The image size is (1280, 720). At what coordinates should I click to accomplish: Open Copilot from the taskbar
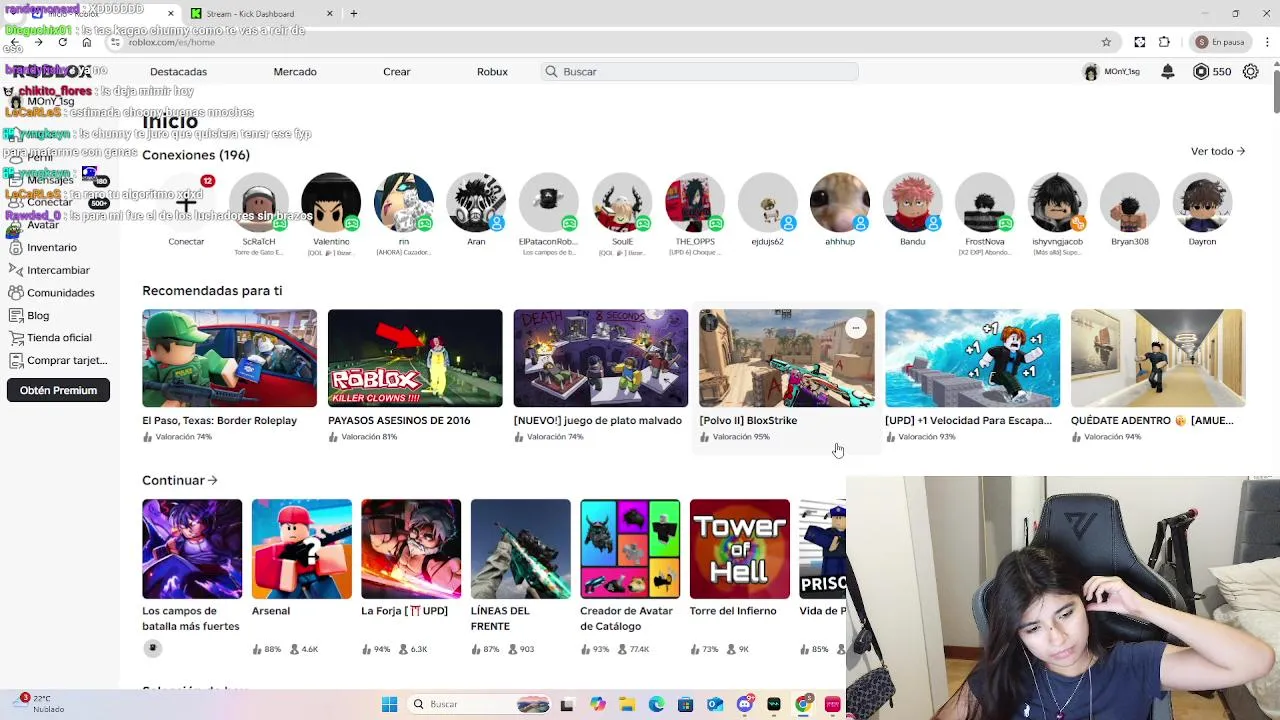(598, 704)
